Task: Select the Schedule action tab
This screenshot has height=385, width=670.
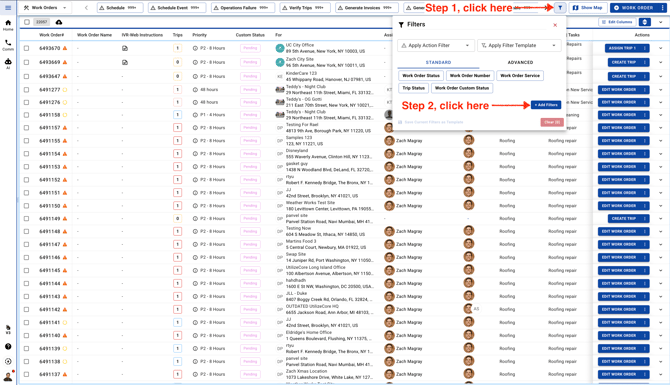Action: [121, 8]
